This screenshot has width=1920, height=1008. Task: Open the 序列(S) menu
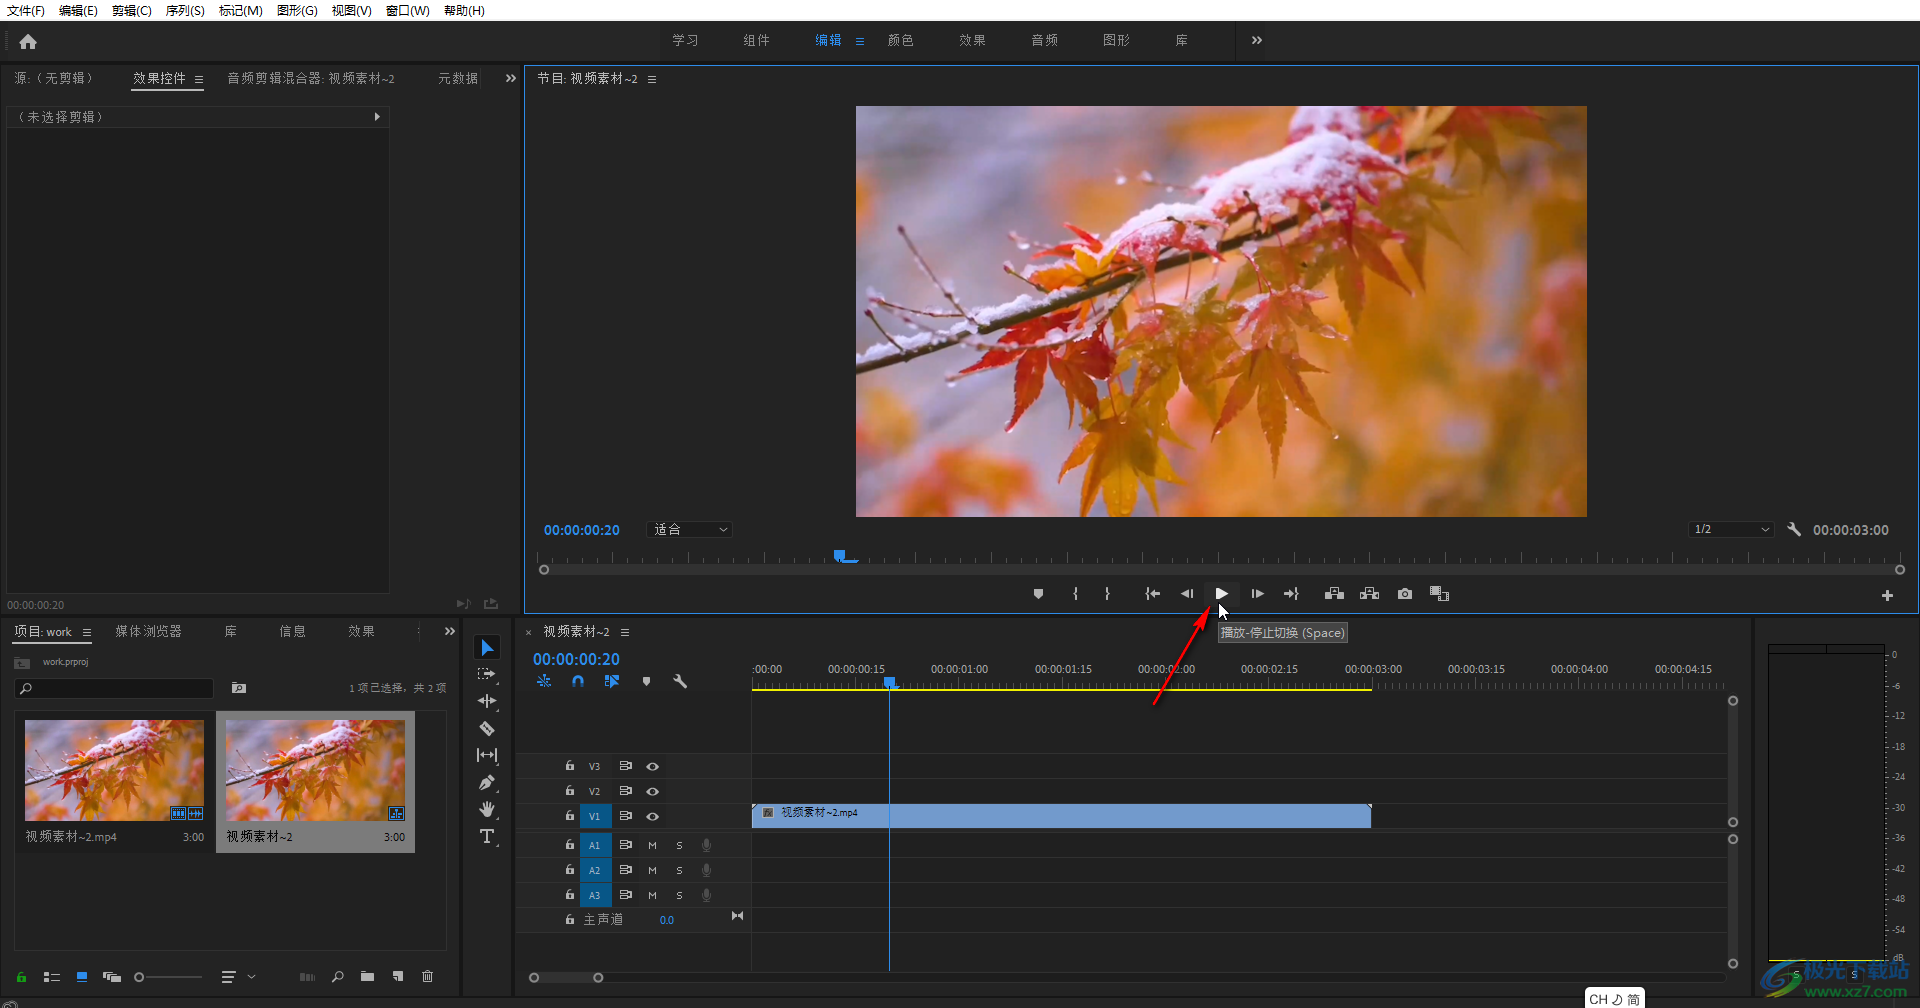coord(185,10)
